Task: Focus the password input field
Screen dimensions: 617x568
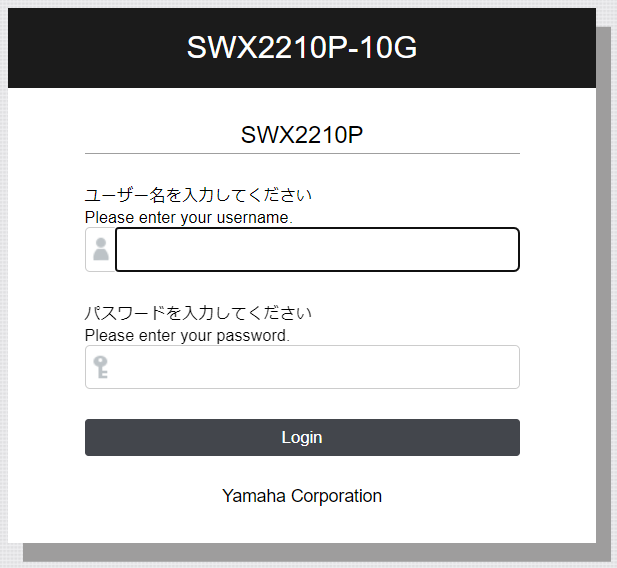Action: [317, 367]
